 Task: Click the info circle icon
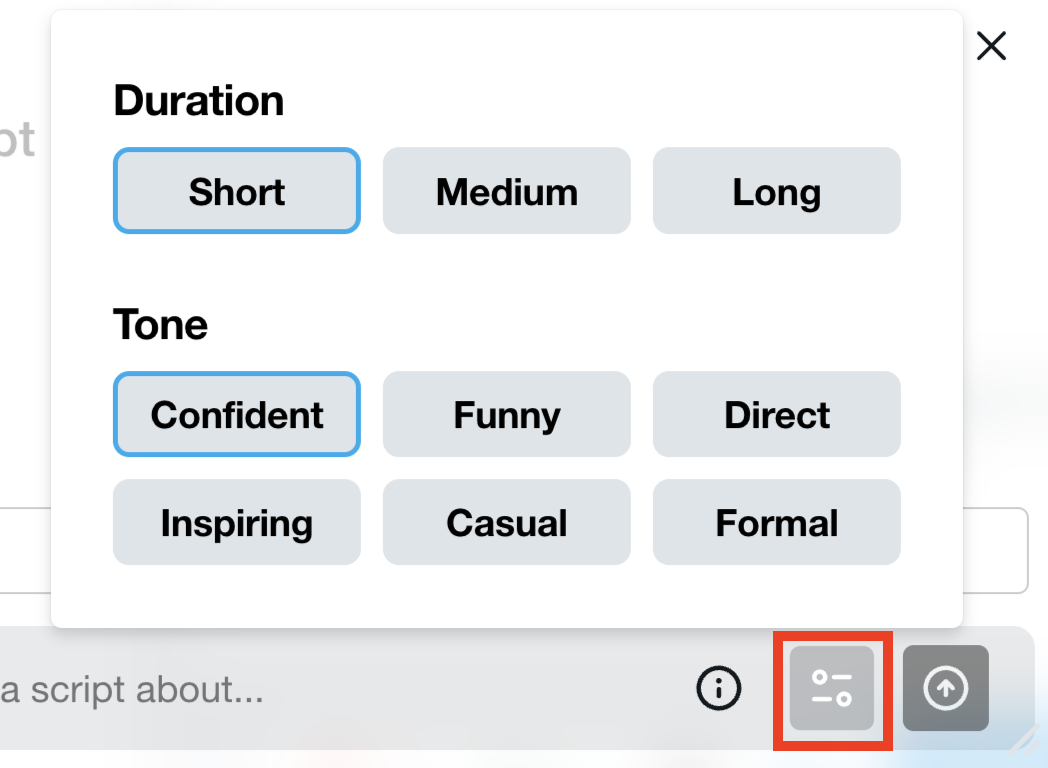point(718,688)
